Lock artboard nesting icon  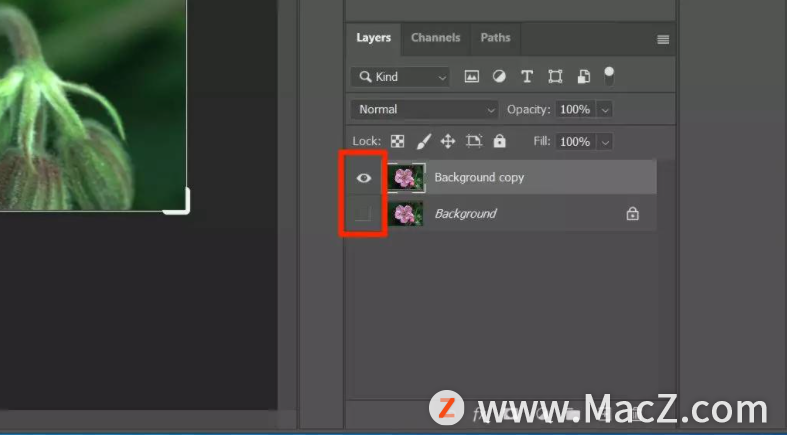pyautogui.click(x=474, y=141)
